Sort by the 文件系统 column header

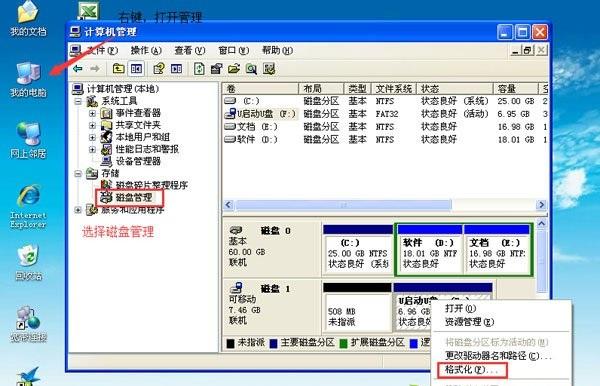tap(394, 89)
